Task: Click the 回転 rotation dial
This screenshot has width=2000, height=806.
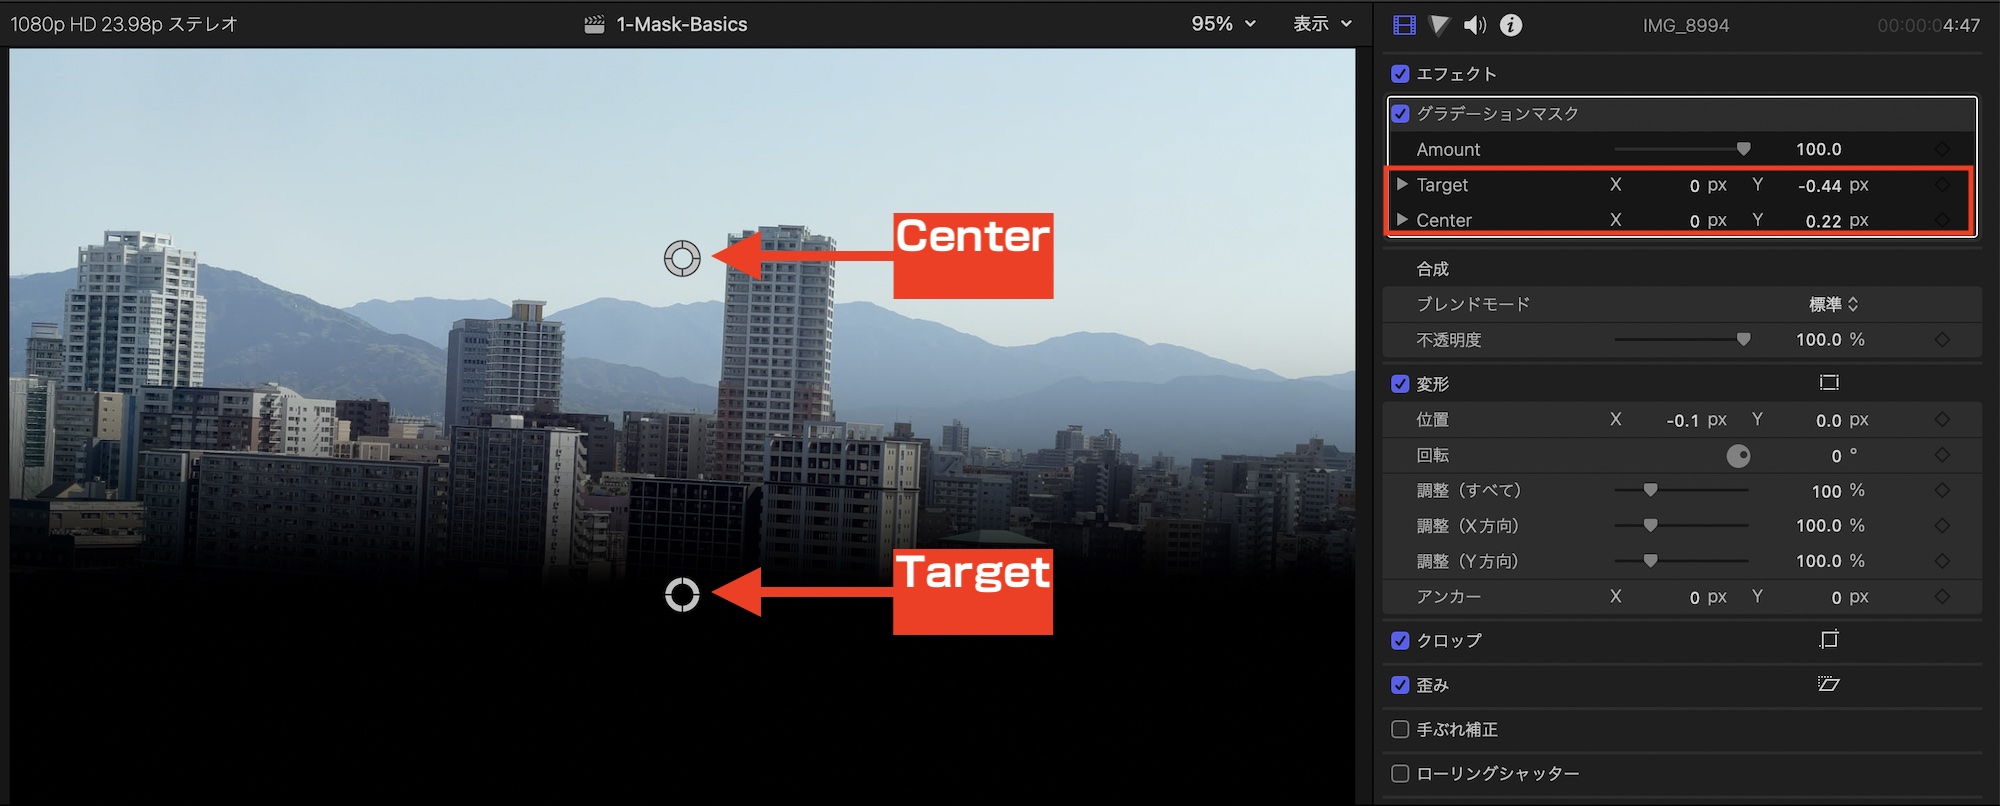Action: (1738, 456)
